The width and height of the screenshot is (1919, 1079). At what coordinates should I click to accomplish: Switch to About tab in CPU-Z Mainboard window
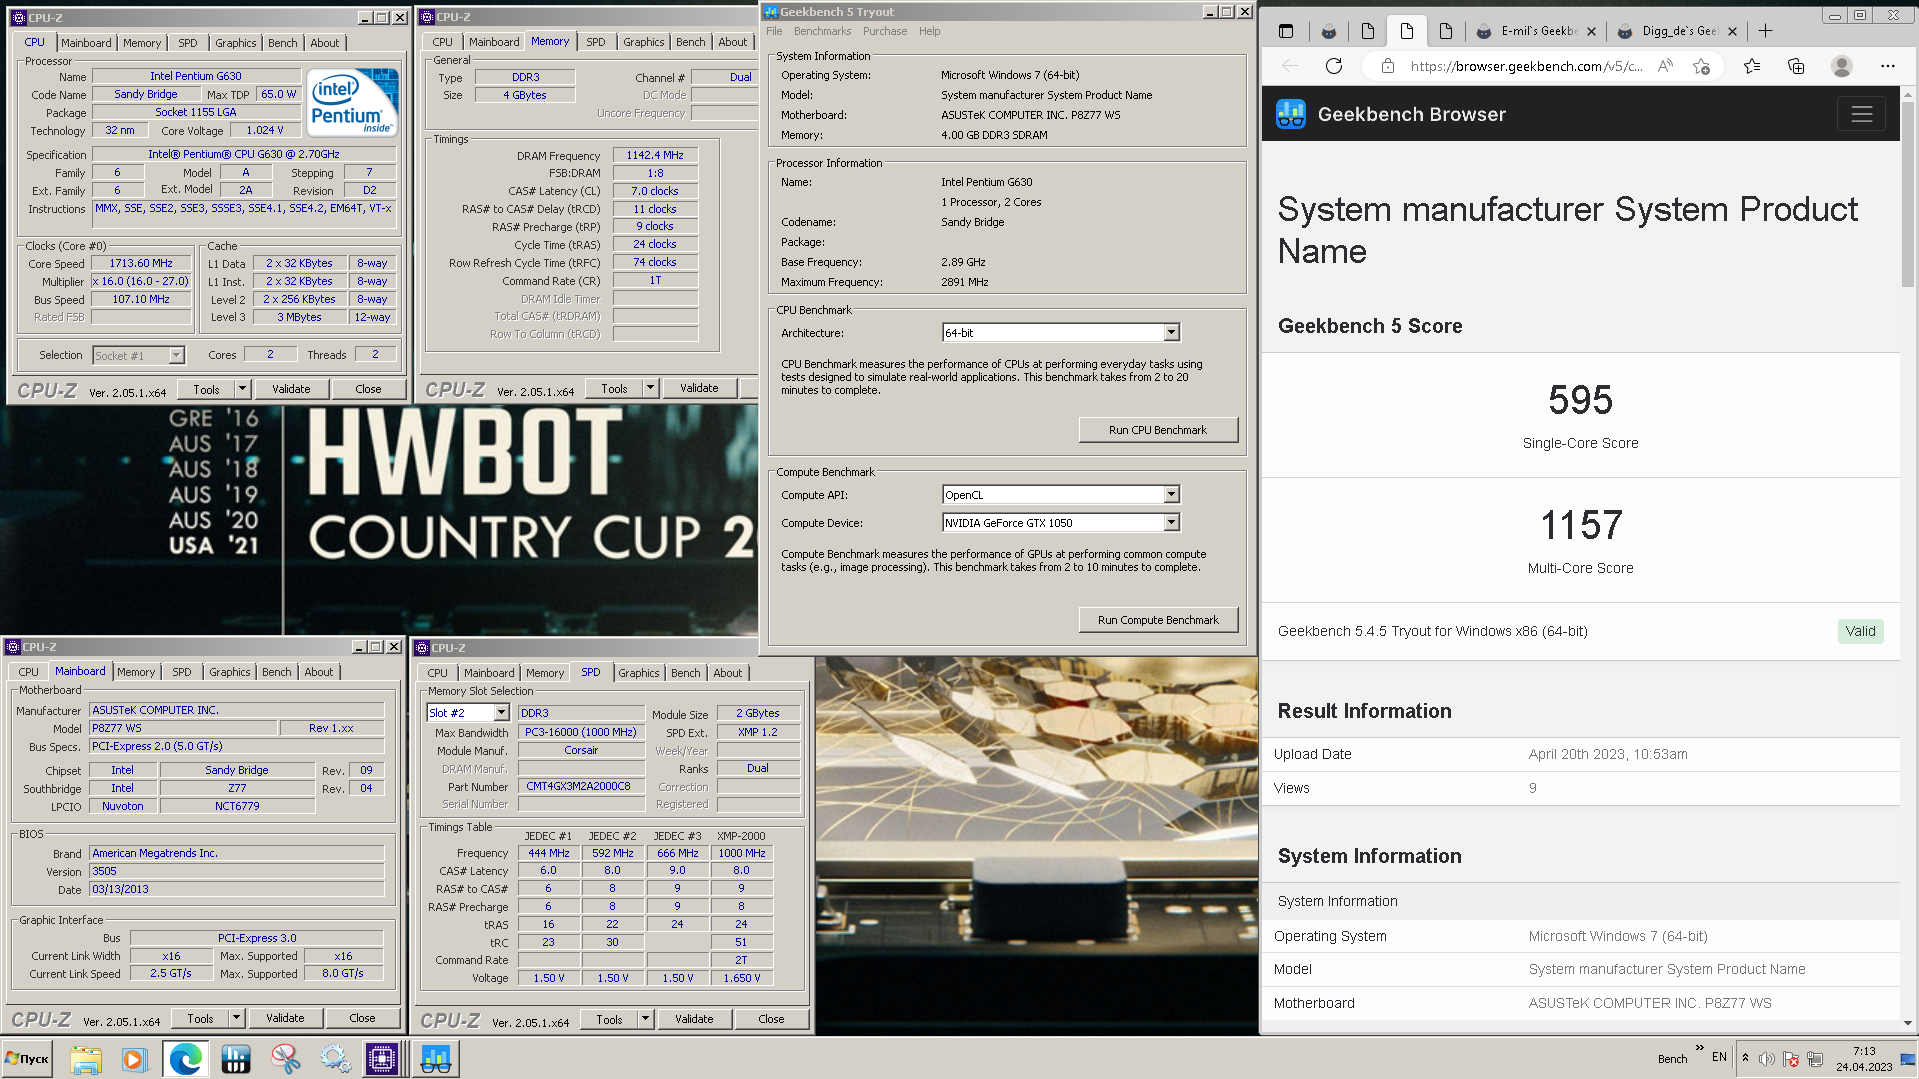319,672
